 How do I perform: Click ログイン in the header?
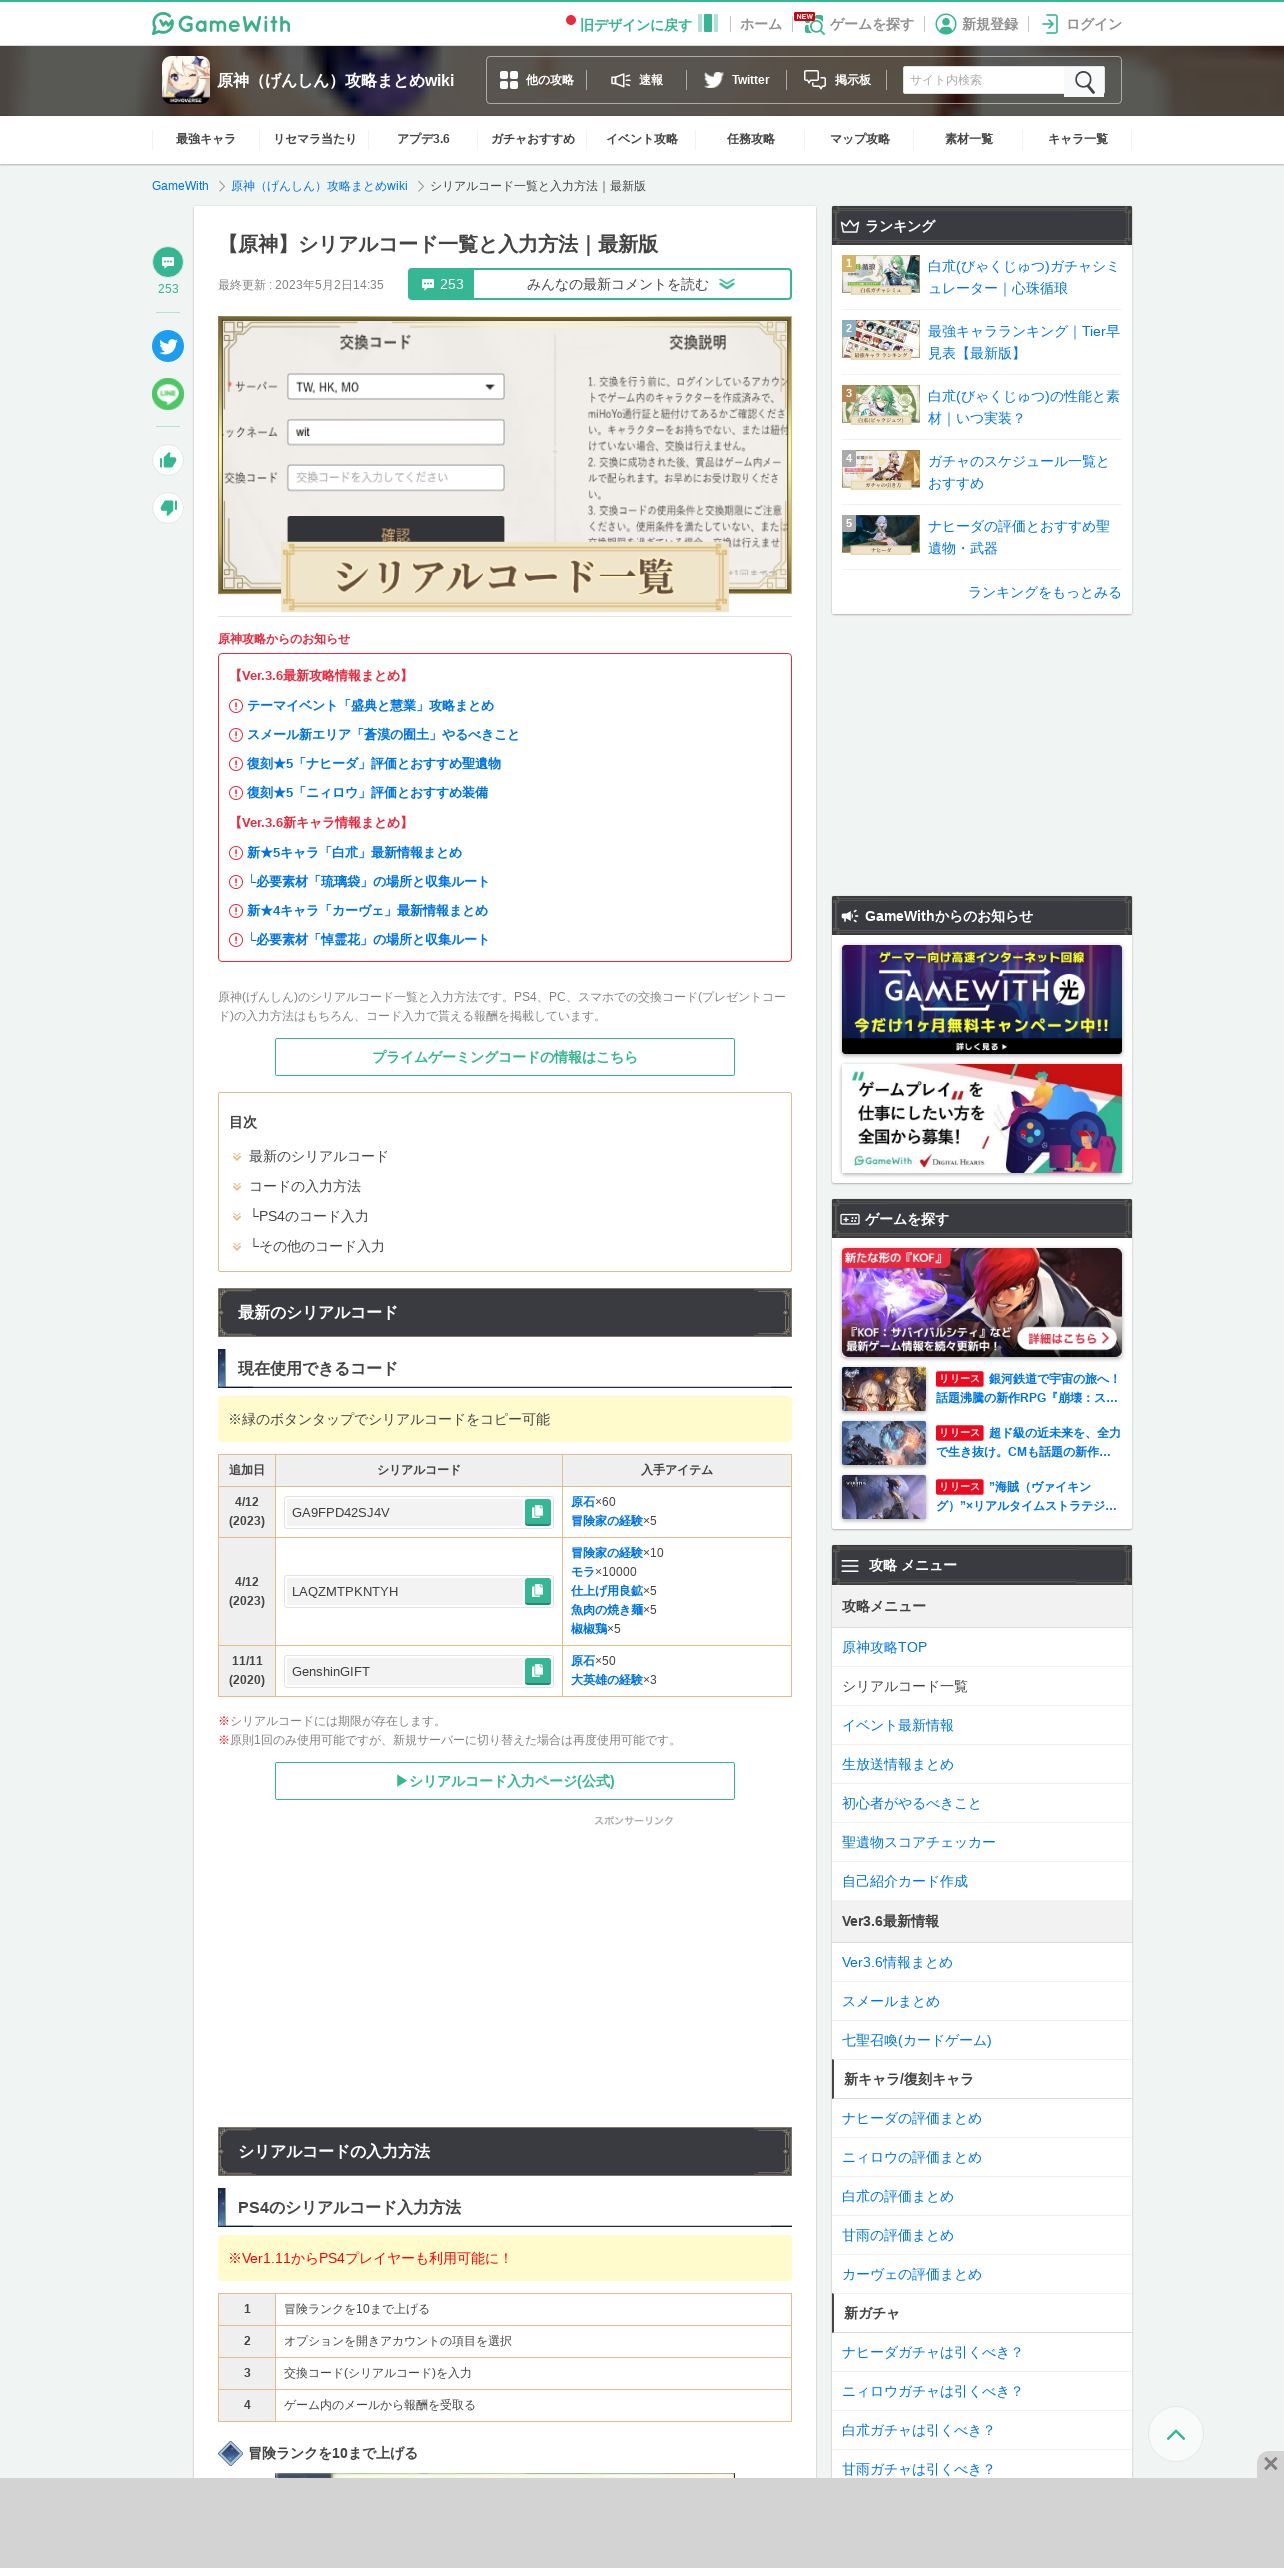1081,24
